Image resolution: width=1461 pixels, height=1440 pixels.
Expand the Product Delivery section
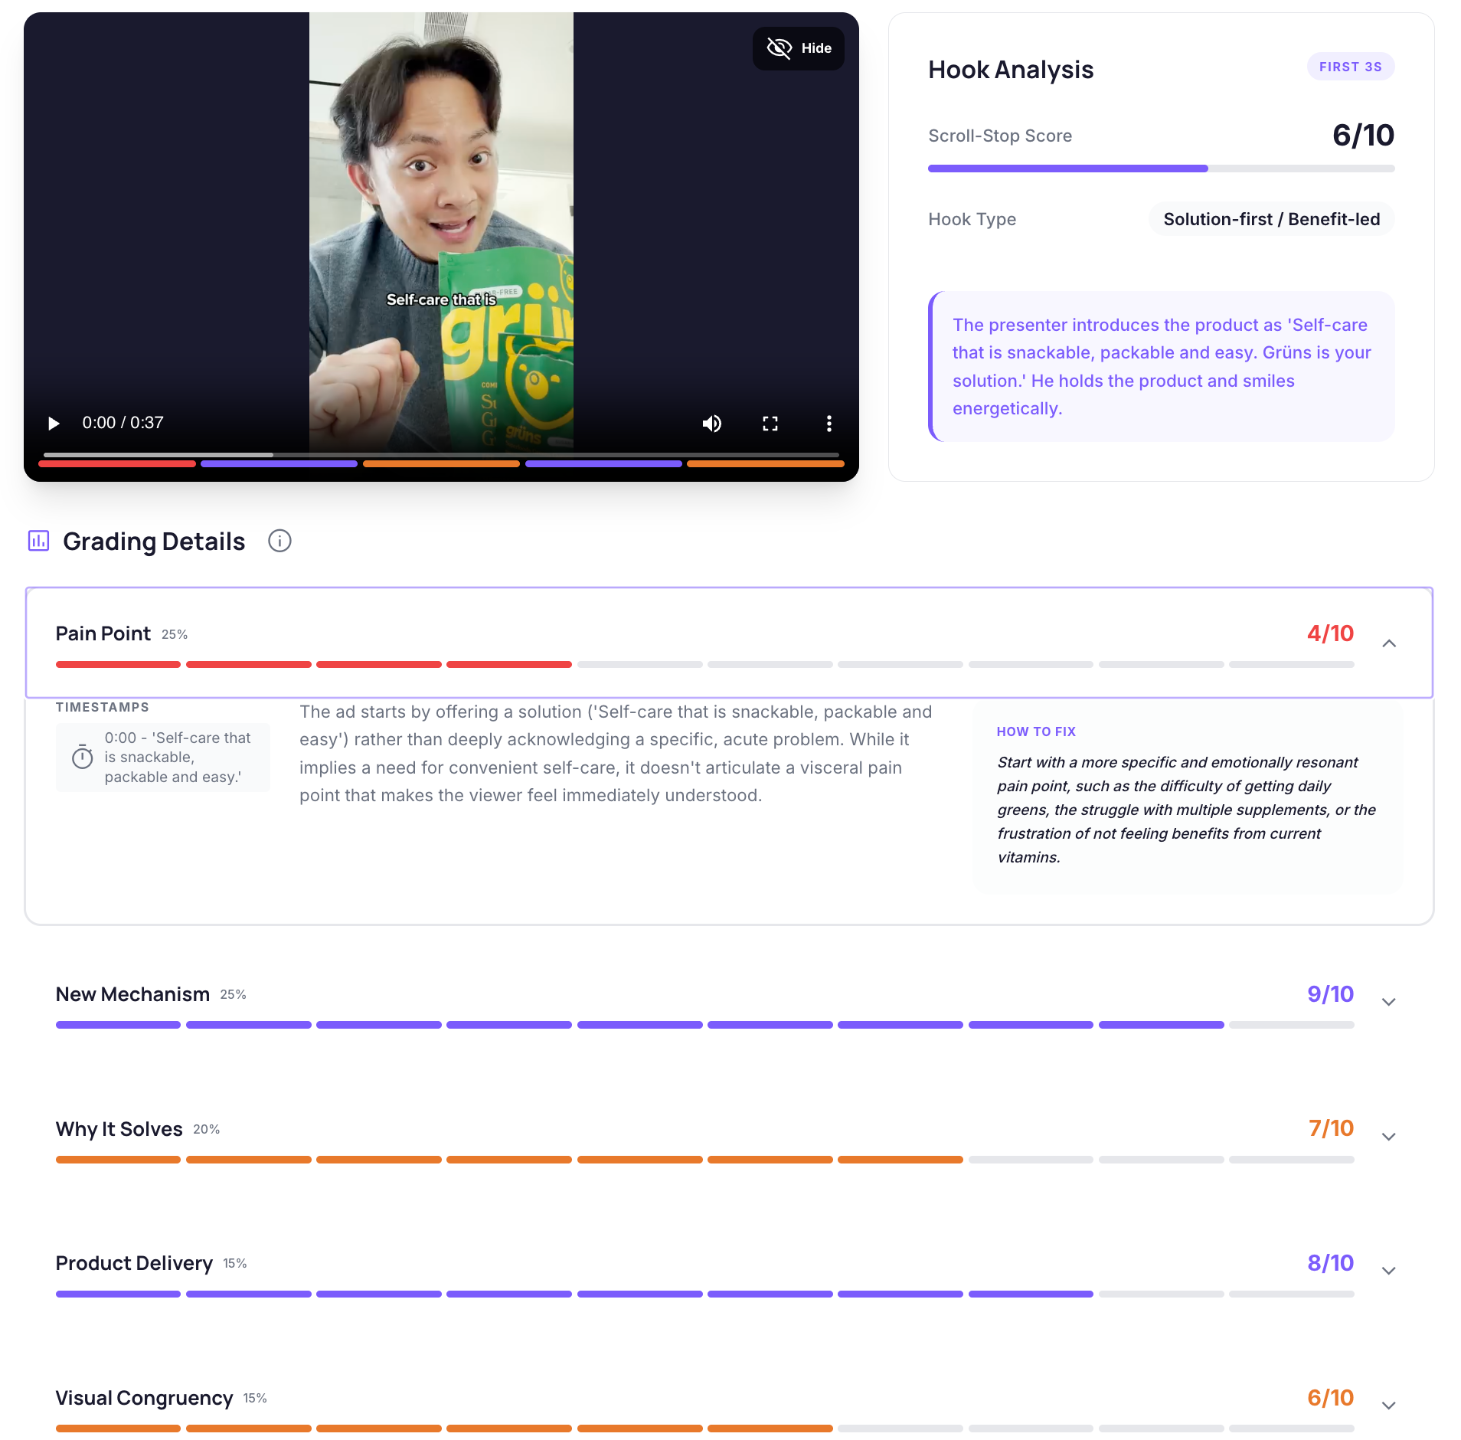[1389, 1270]
